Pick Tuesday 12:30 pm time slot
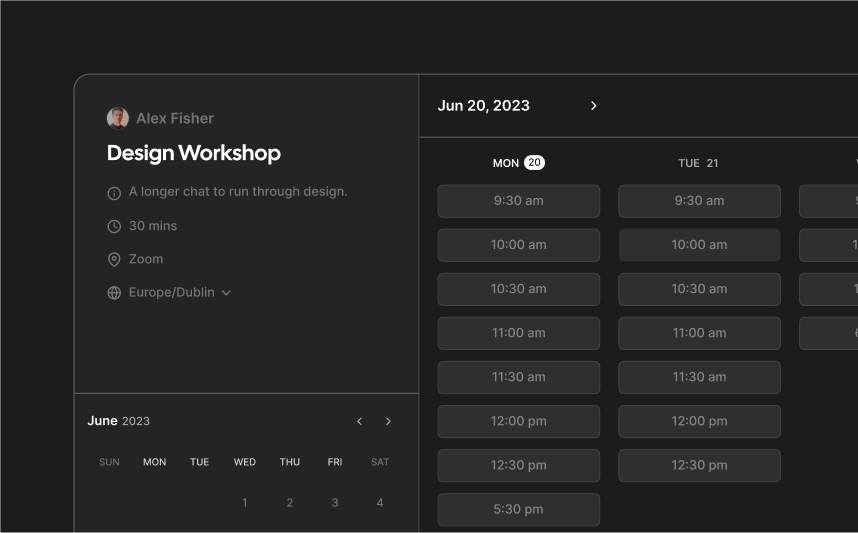Viewport: 858px width, 533px height. [699, 465]
